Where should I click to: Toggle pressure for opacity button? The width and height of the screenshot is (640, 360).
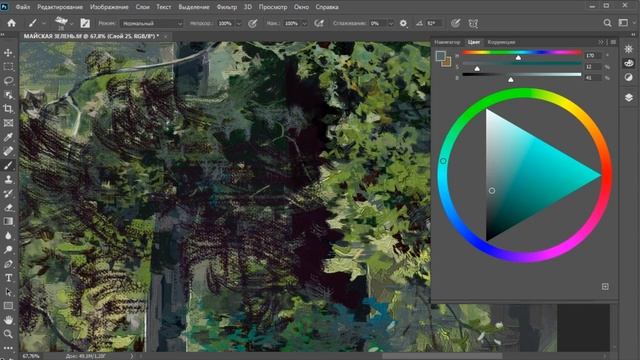point(253,23)
